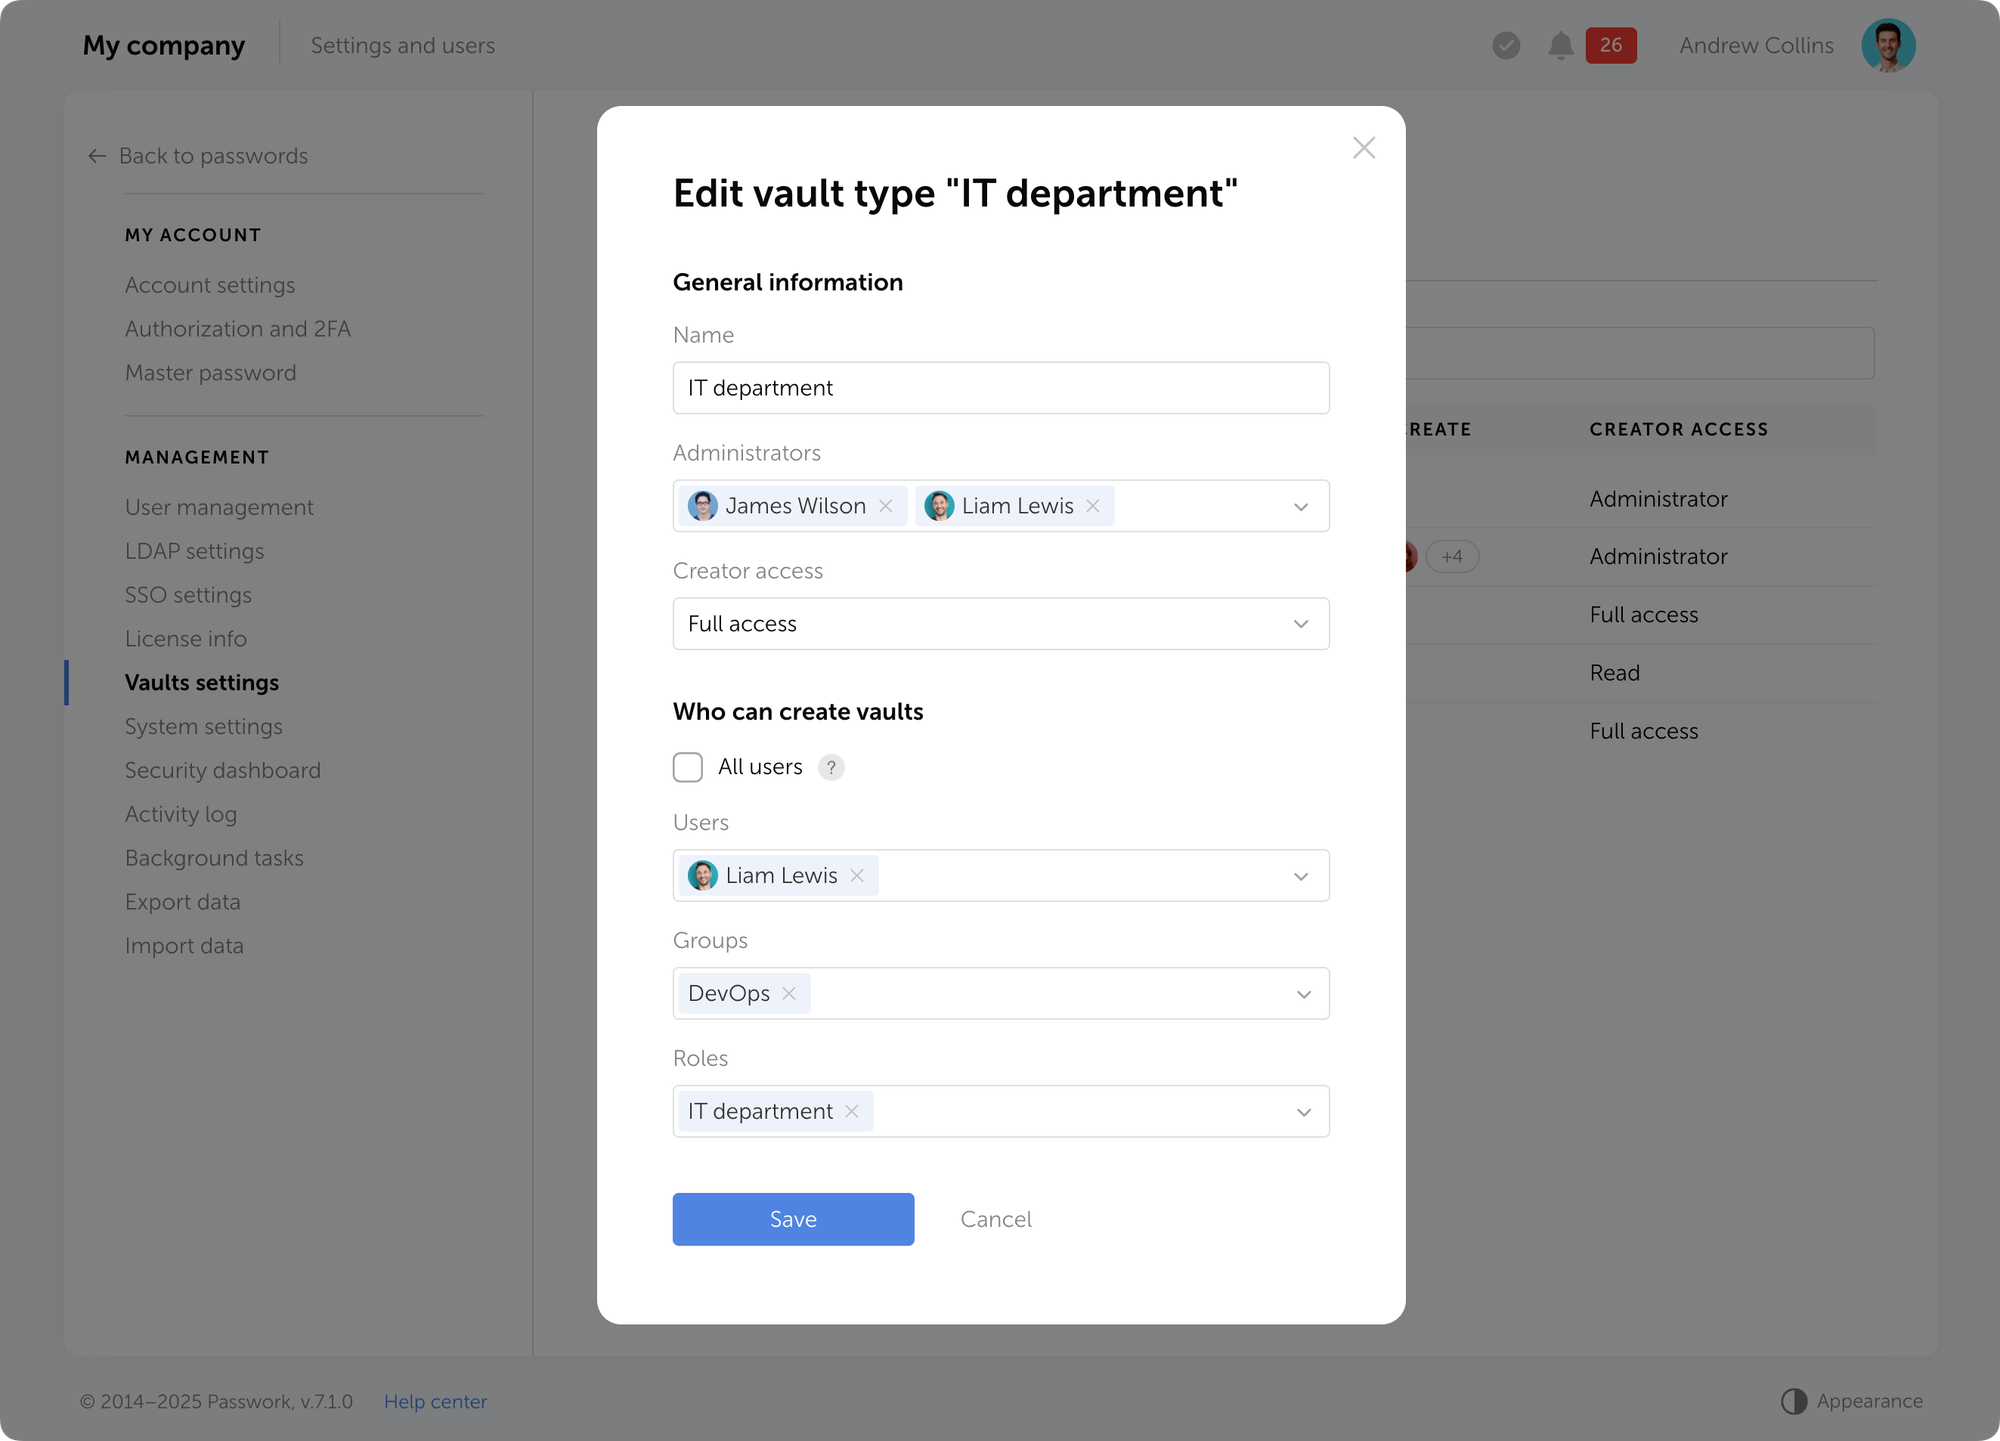The image size is (2000, 1441).
Task: Go to Security dashboard menu item
Action: click(223, 771)
